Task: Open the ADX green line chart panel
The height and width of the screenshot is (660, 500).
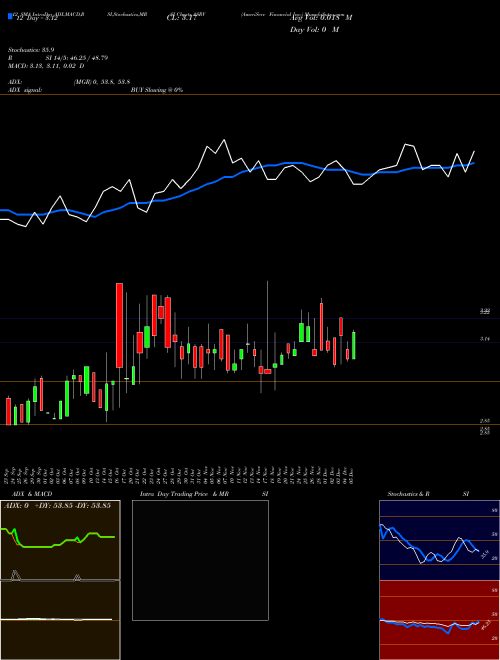Action: (60, 541)
